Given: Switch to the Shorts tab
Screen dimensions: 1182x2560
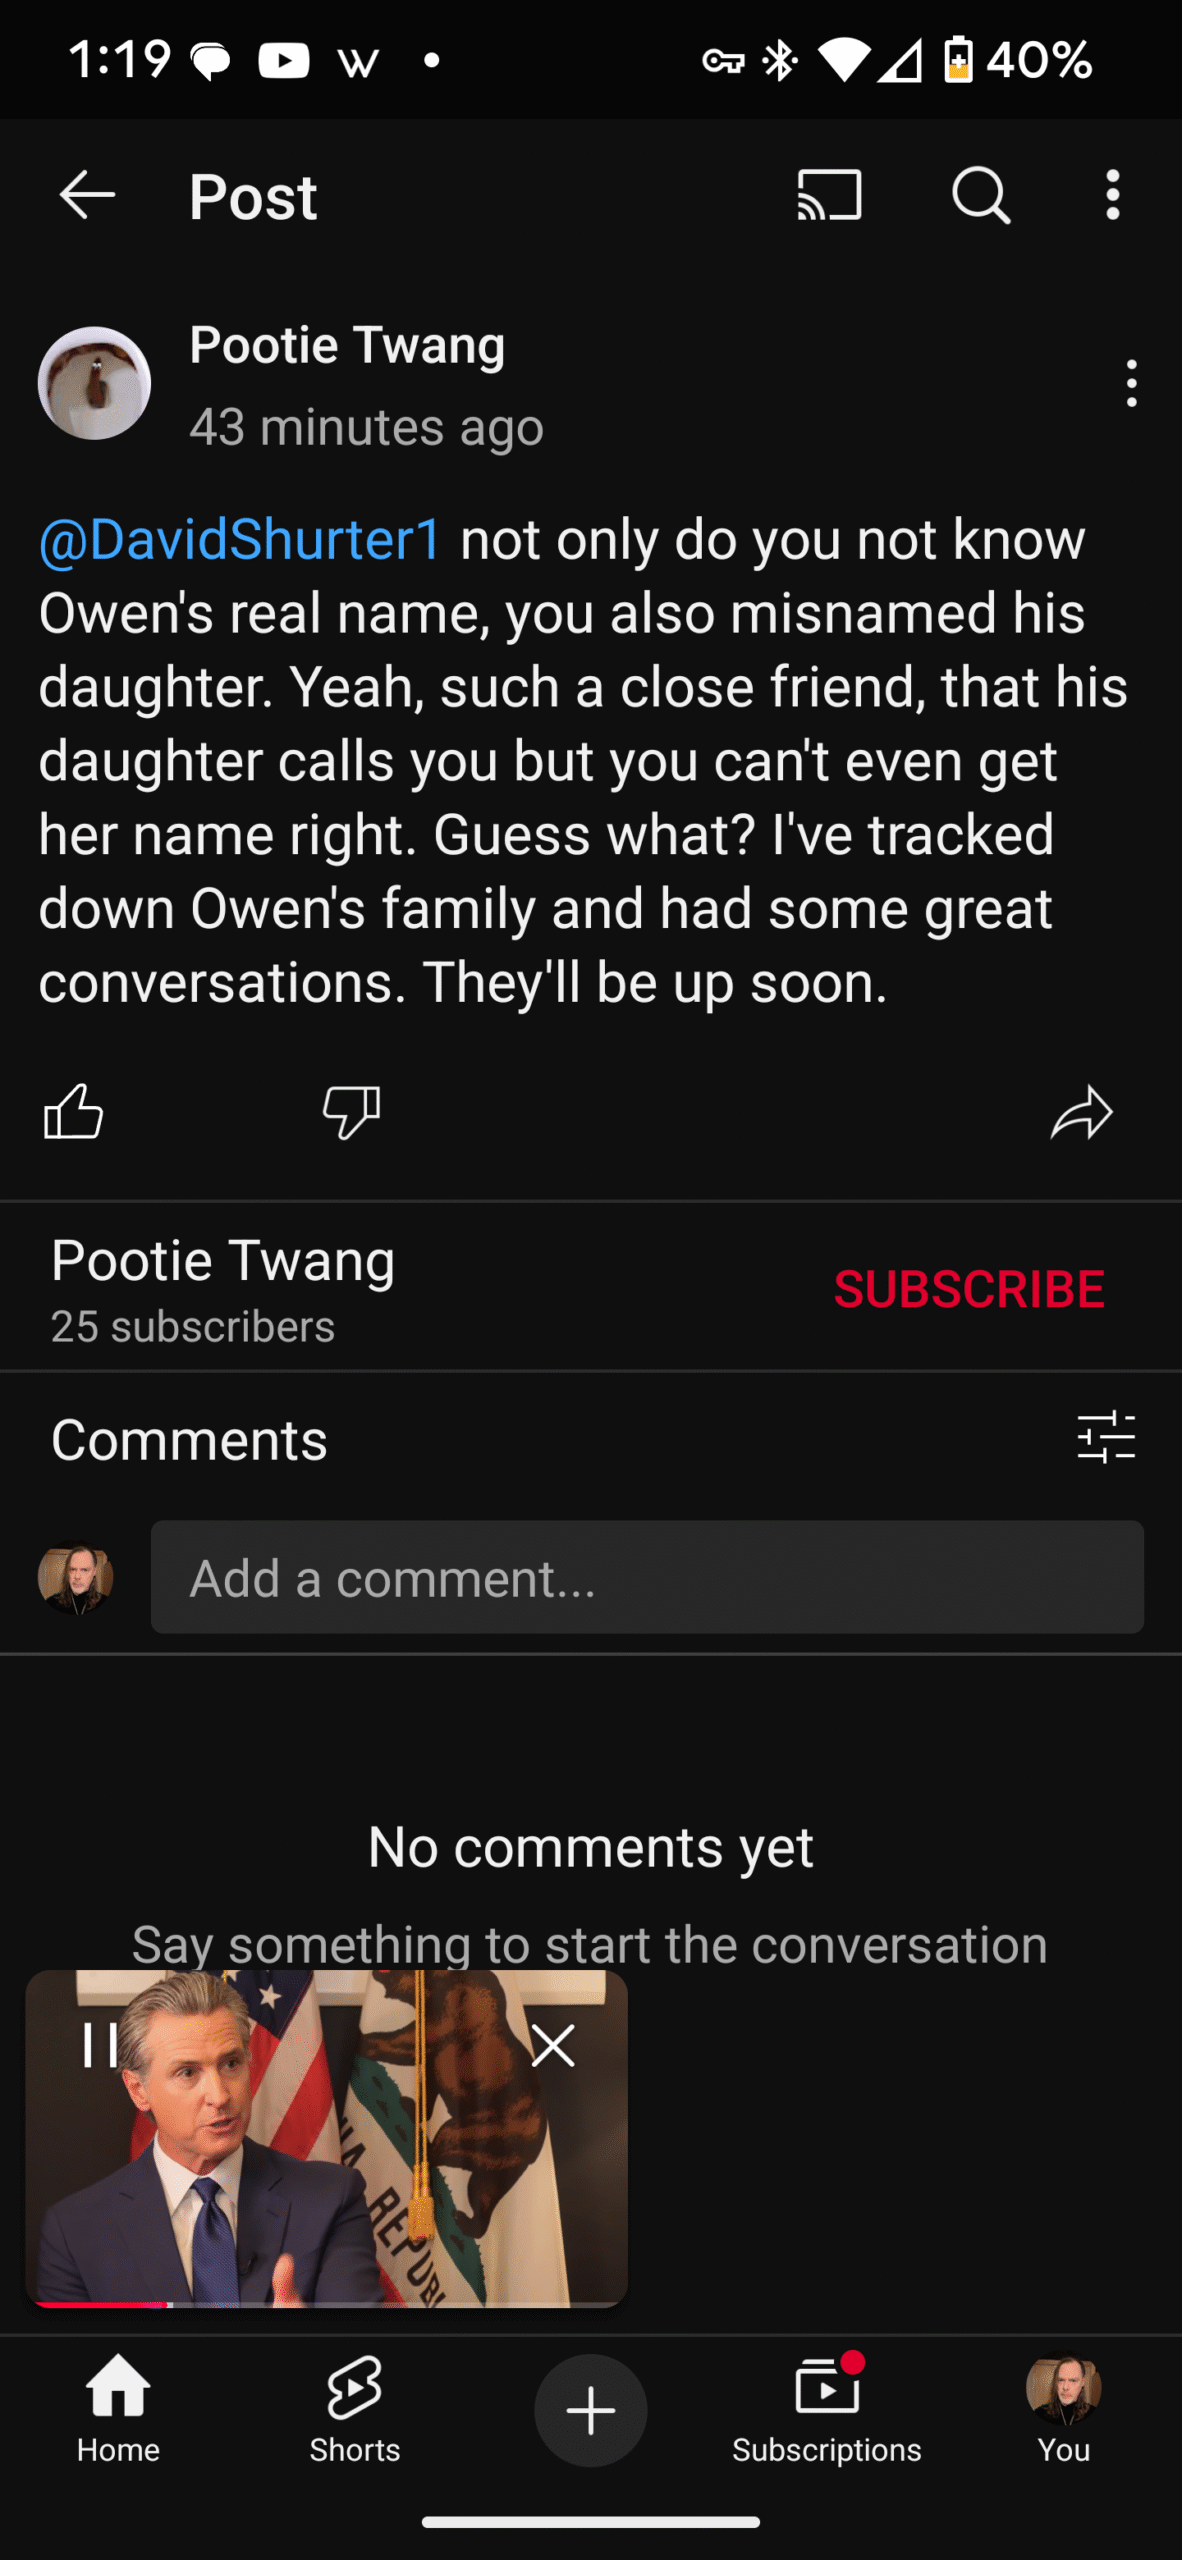Looking at the screenshot, I should click(354, 2410).
